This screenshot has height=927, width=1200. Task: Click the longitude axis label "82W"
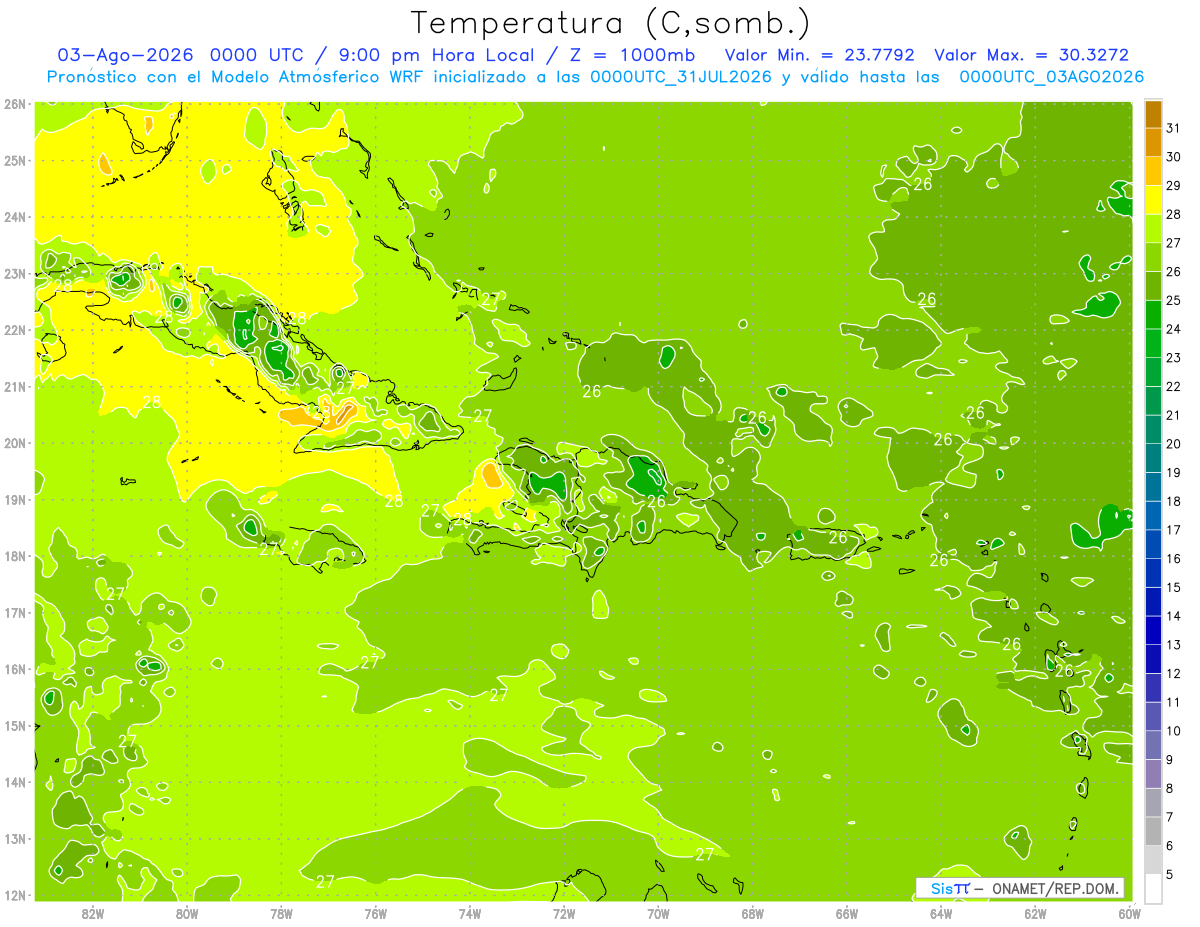(x=93, y=914)
